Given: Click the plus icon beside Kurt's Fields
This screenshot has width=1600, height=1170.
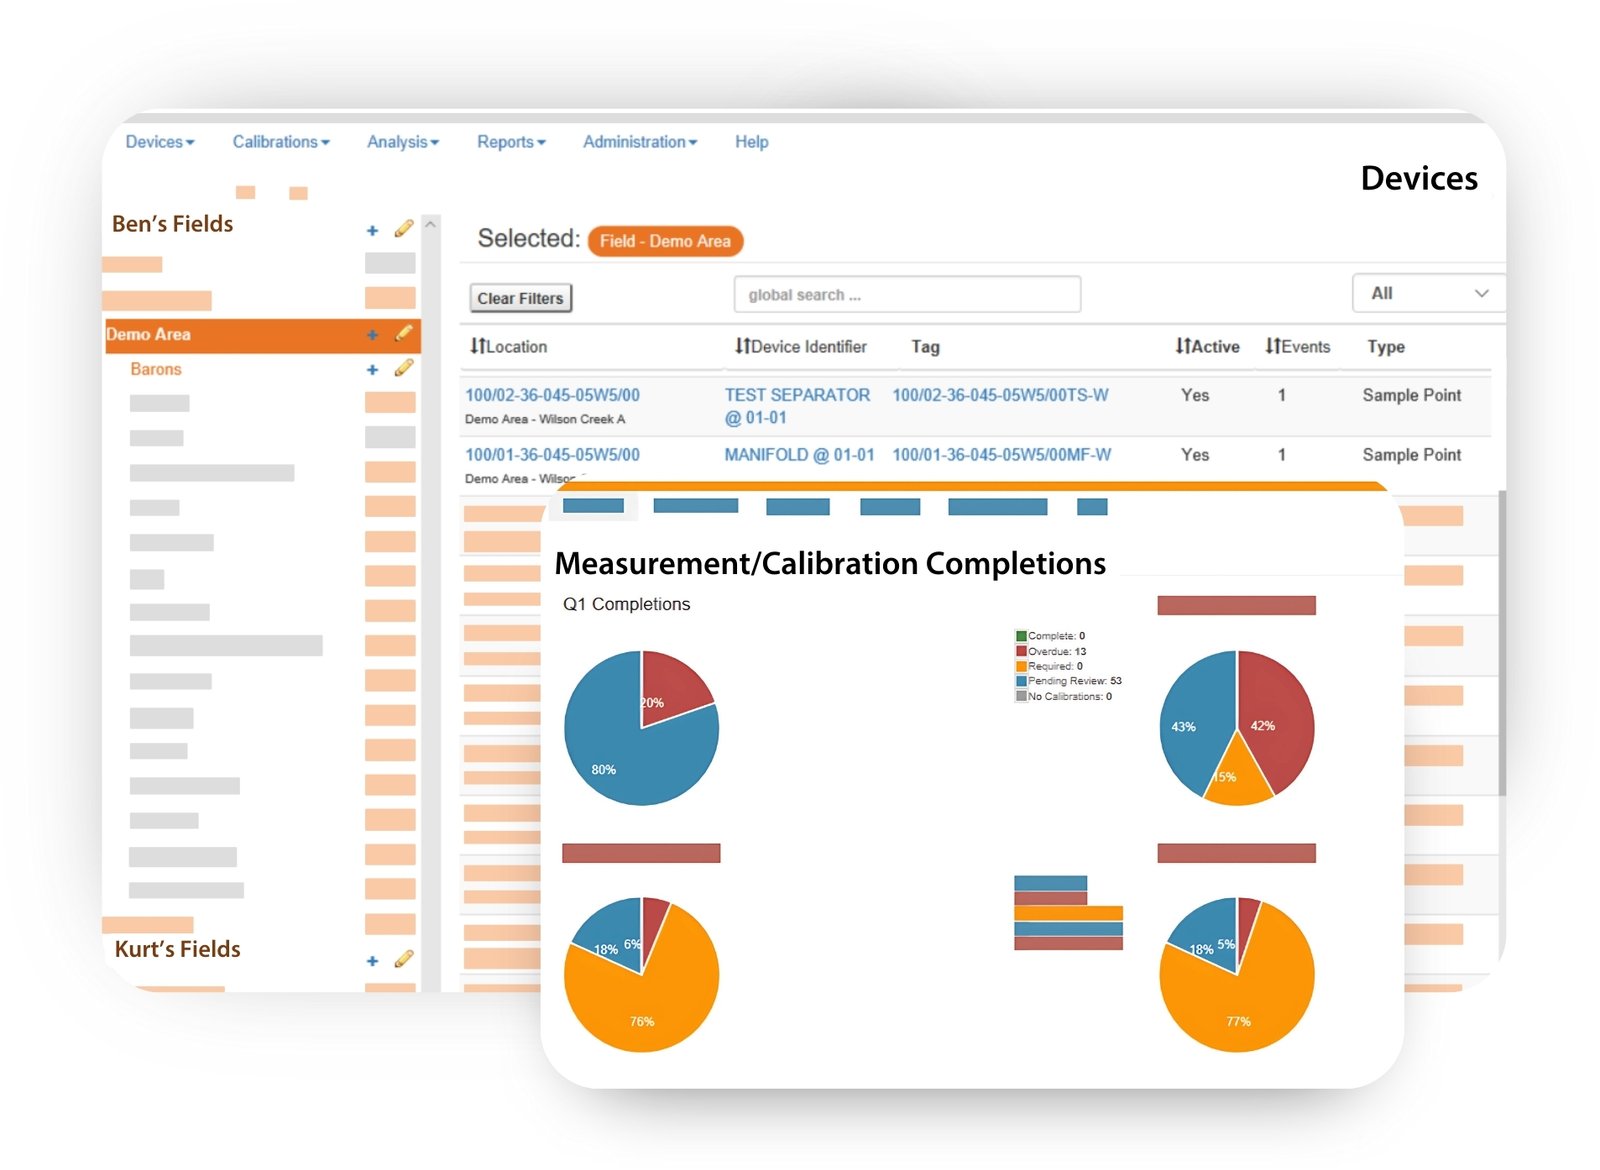Looking at the screenshot, I should coord(372,961).
